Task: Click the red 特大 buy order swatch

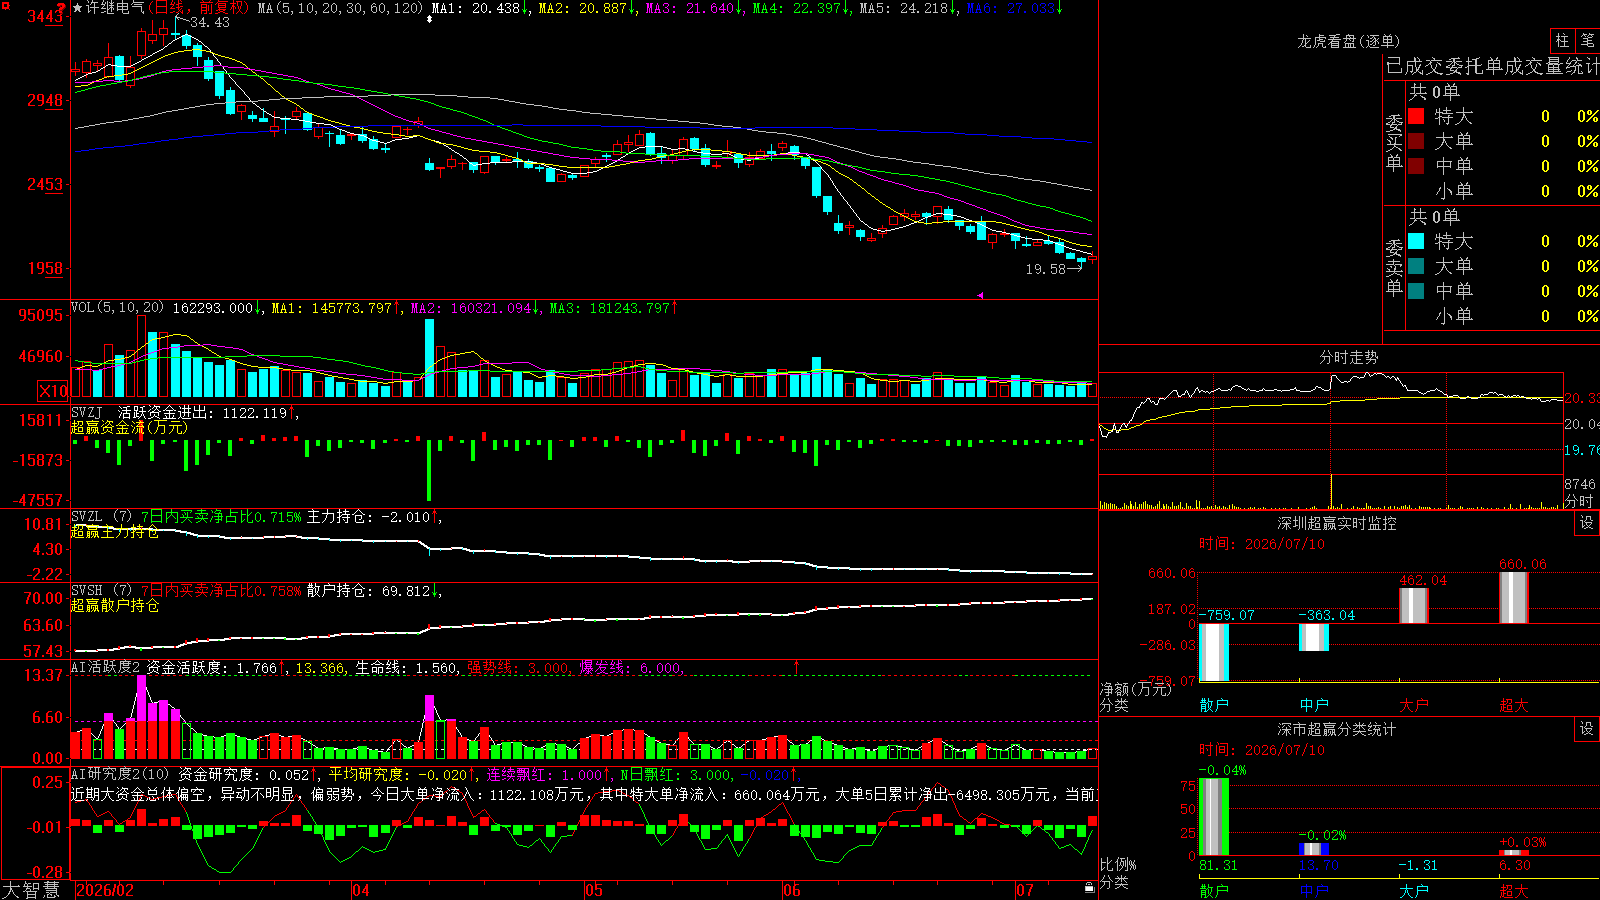Action: click(1416, 116)
